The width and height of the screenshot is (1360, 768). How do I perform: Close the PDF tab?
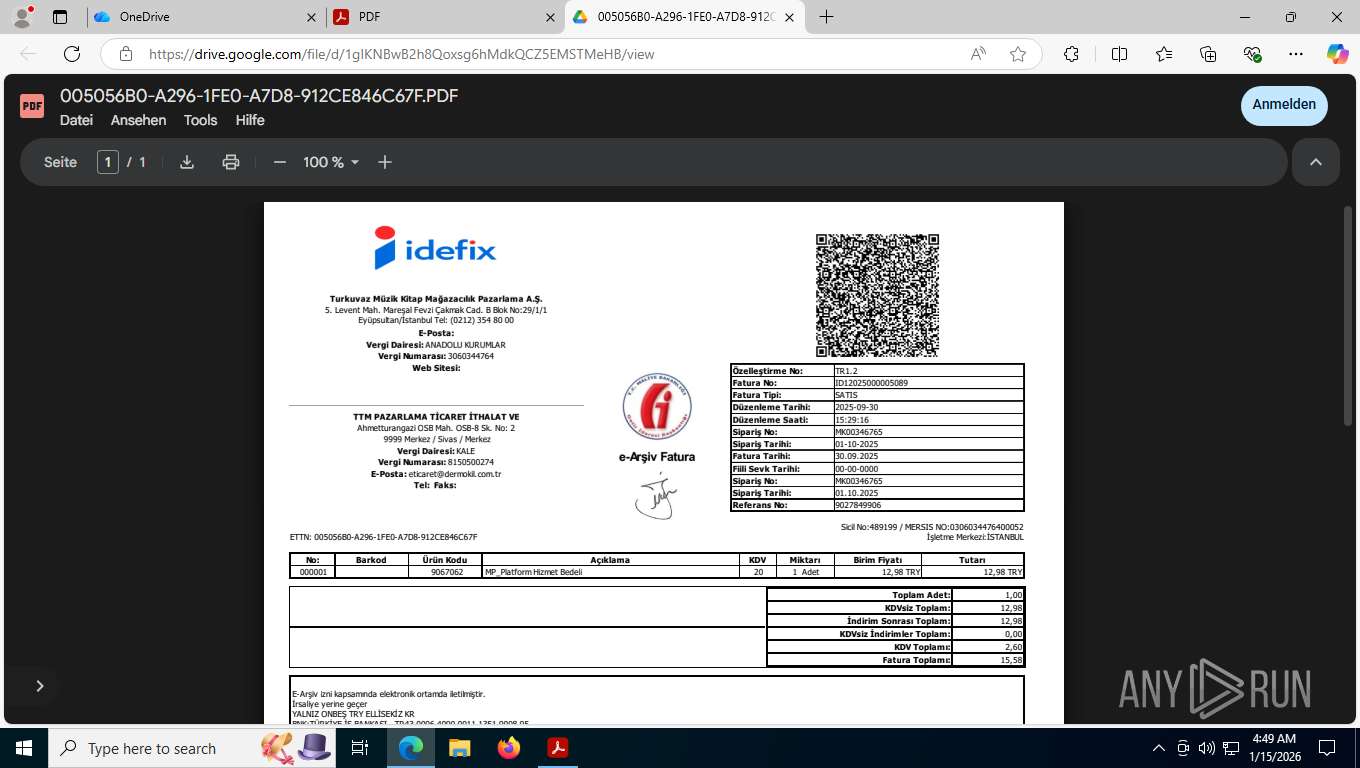[550, 17]
